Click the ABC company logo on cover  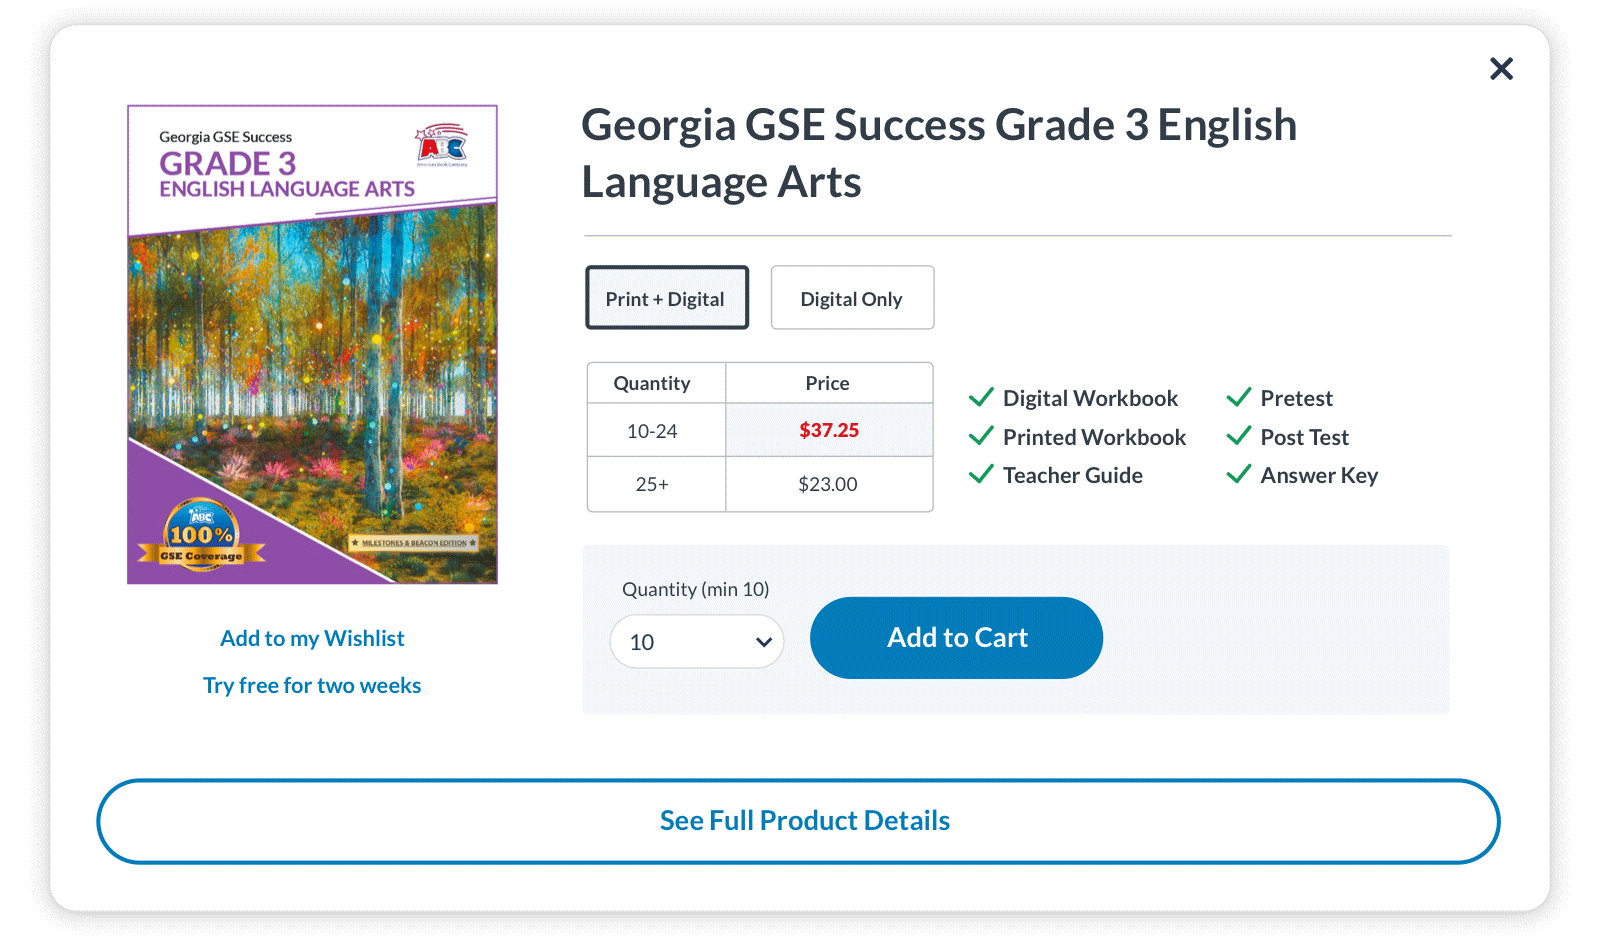(x=442, y=145)
